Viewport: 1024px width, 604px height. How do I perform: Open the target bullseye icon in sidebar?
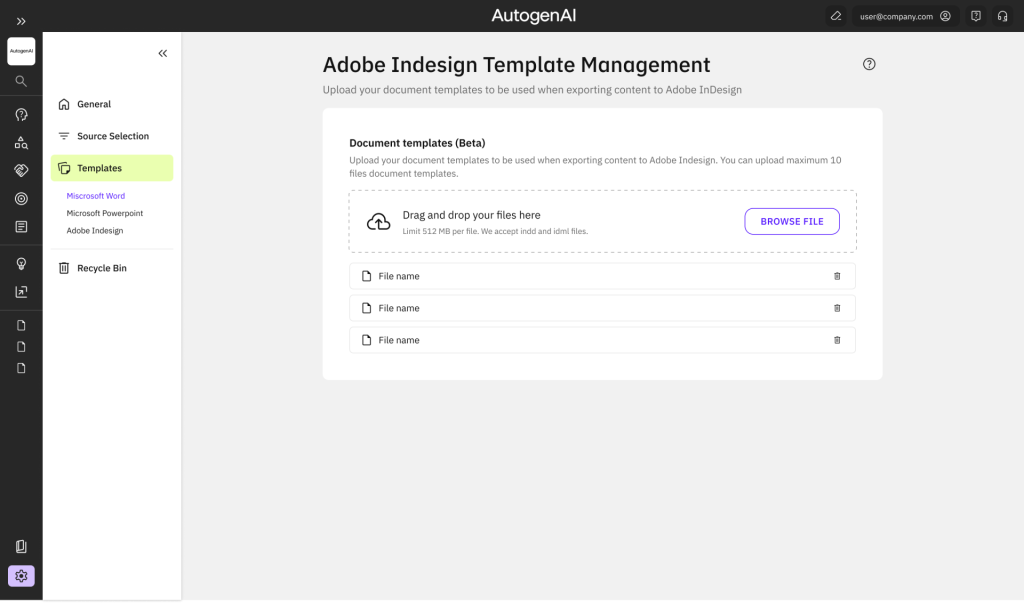click(21, 199)
